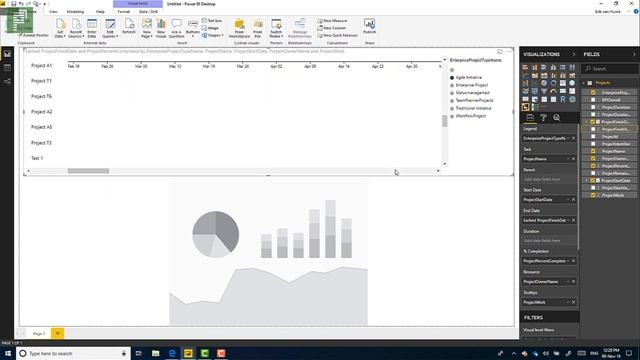Screen dimensions: 640x360
Task: Open the Format paint roller pane
Action: pos(543,118)
